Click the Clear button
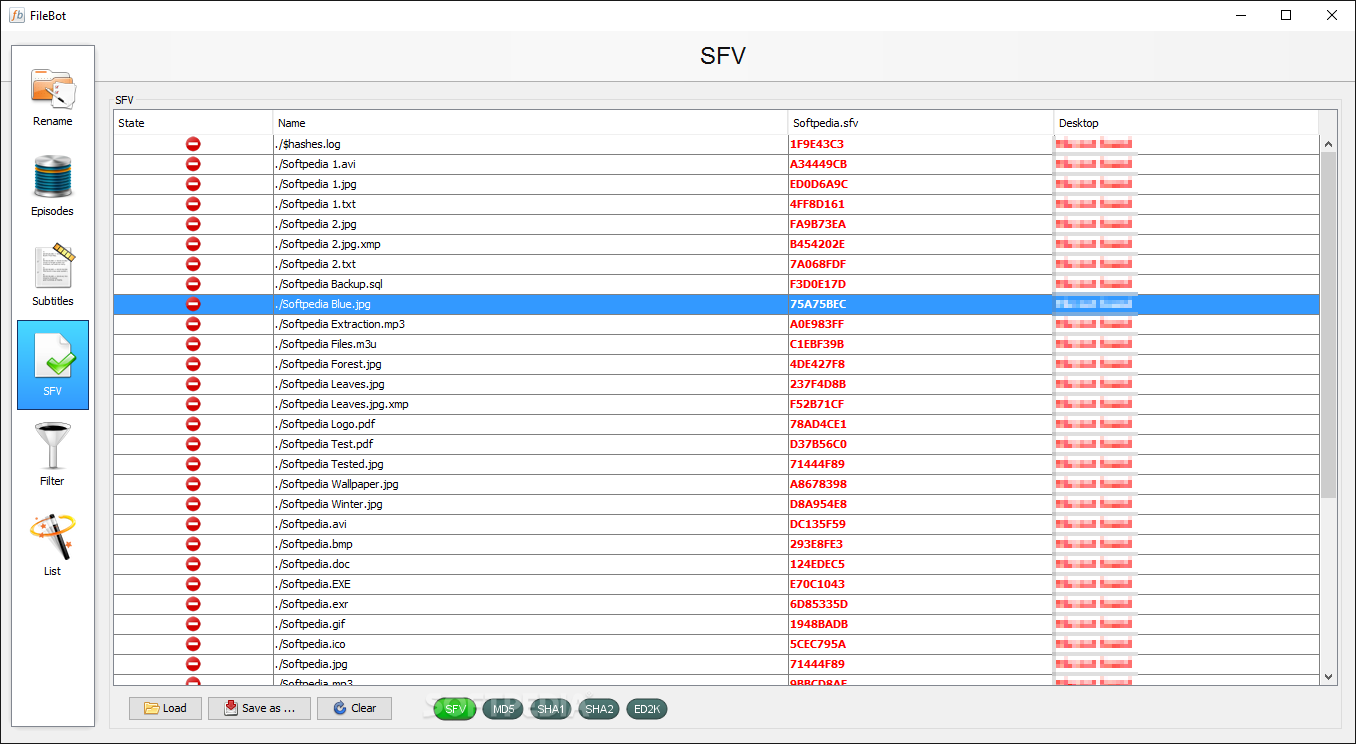The image size is (1356, 744). click(354, 708)
